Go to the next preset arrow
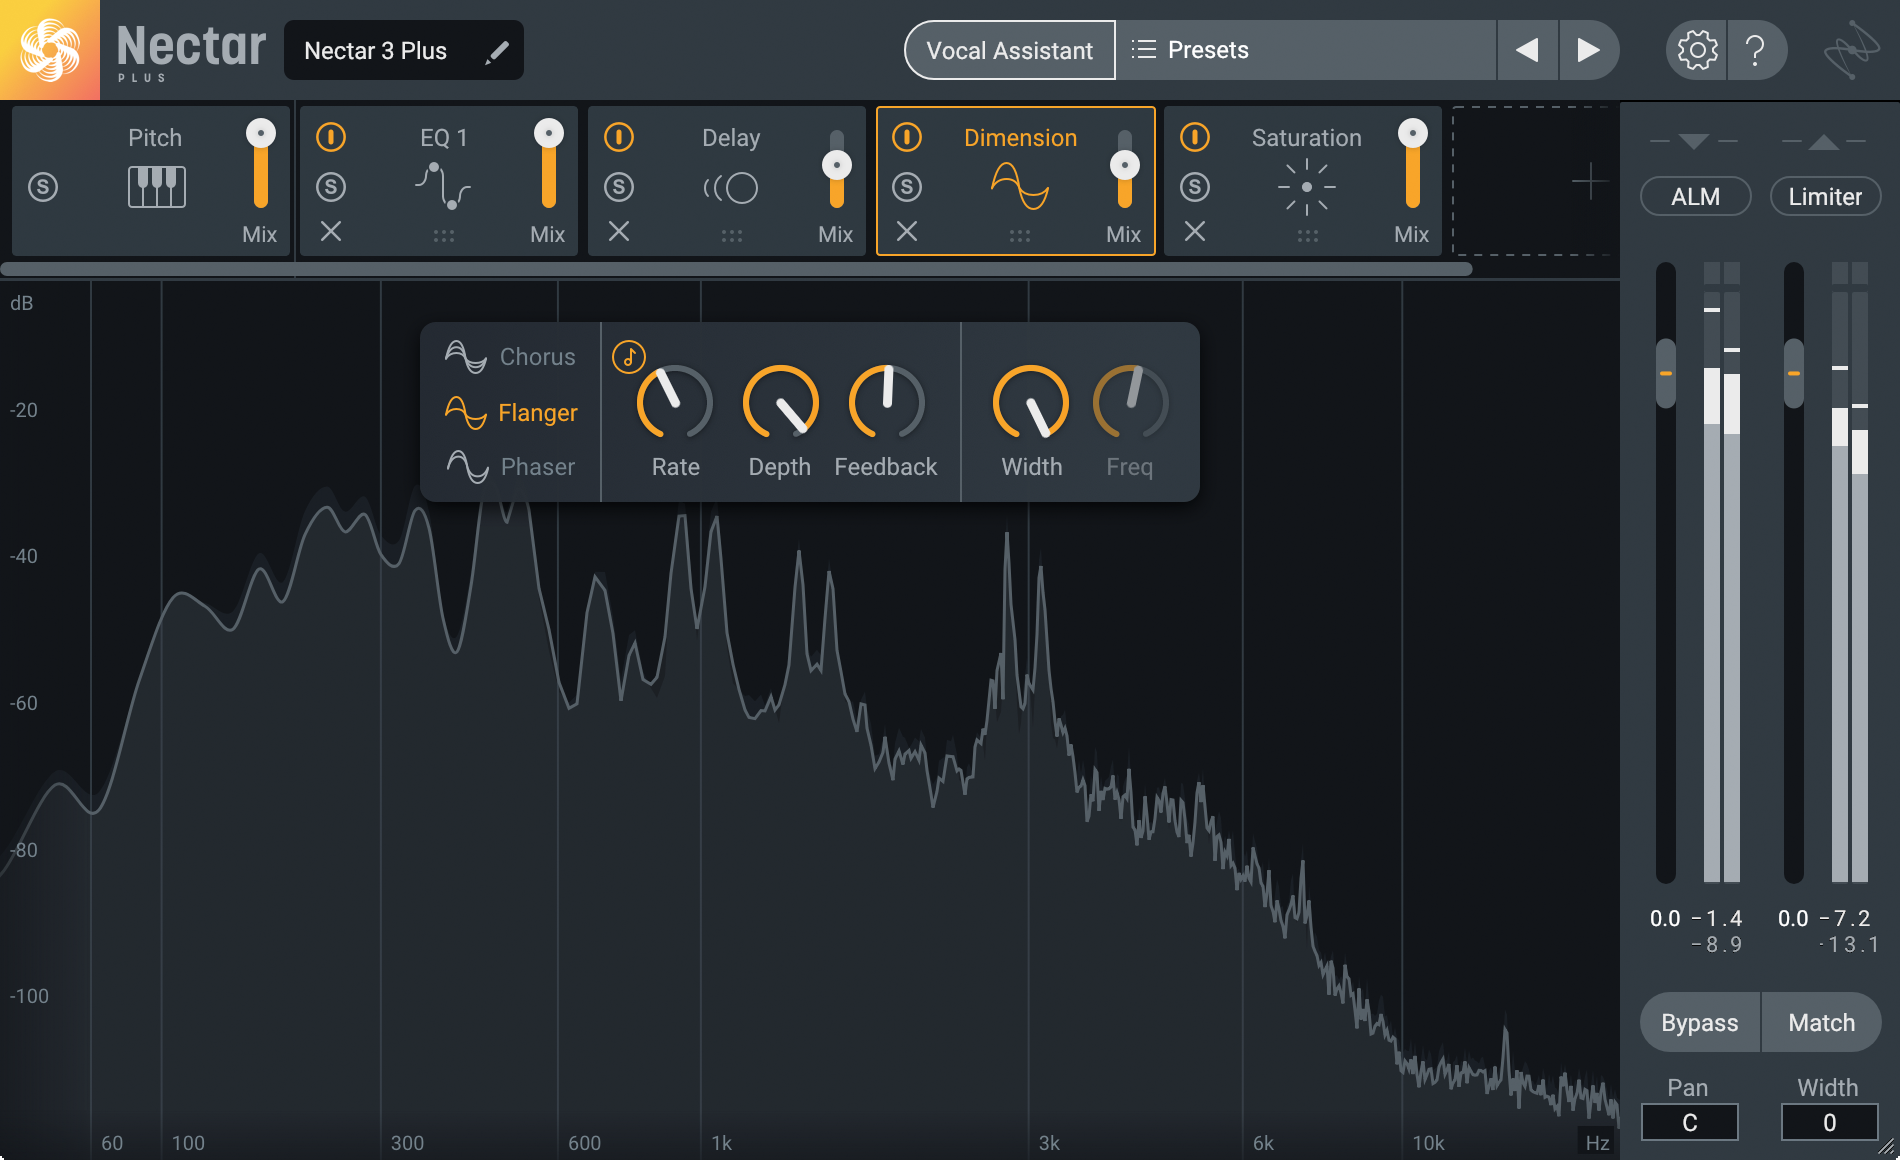Screen dimensions: 1900x1160 point(1588,50)
